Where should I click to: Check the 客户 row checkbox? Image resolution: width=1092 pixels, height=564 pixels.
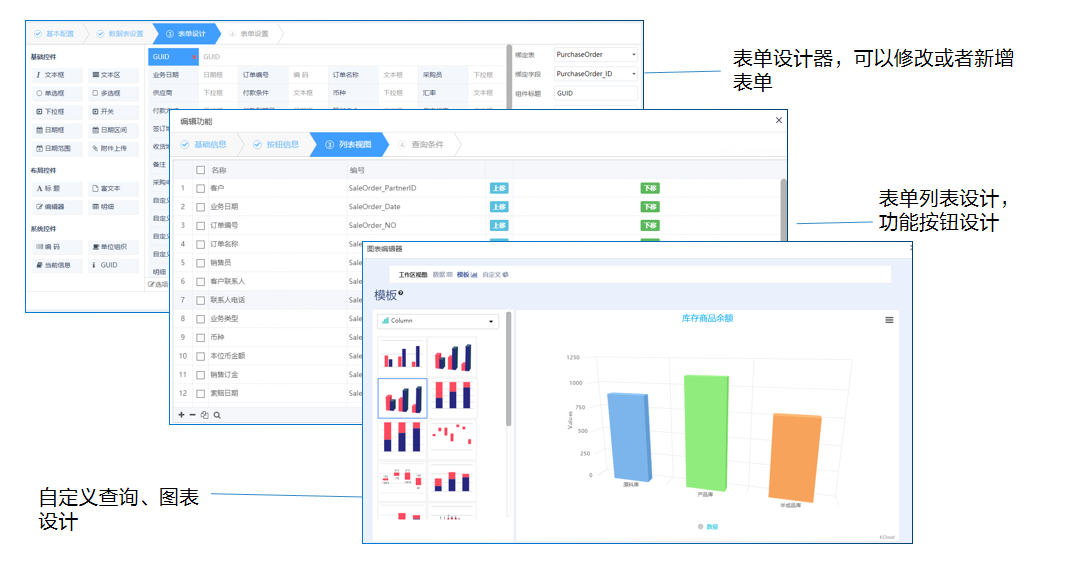pos(201,189)
